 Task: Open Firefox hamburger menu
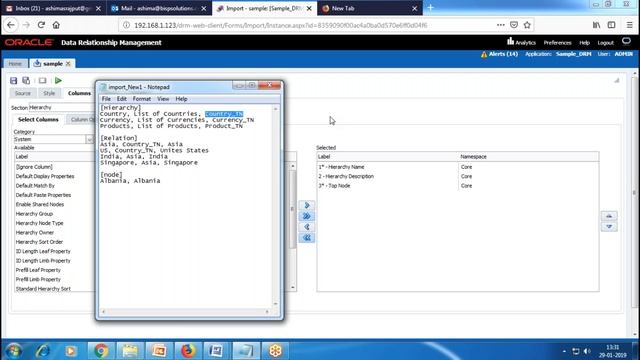(x=629, y=25)
